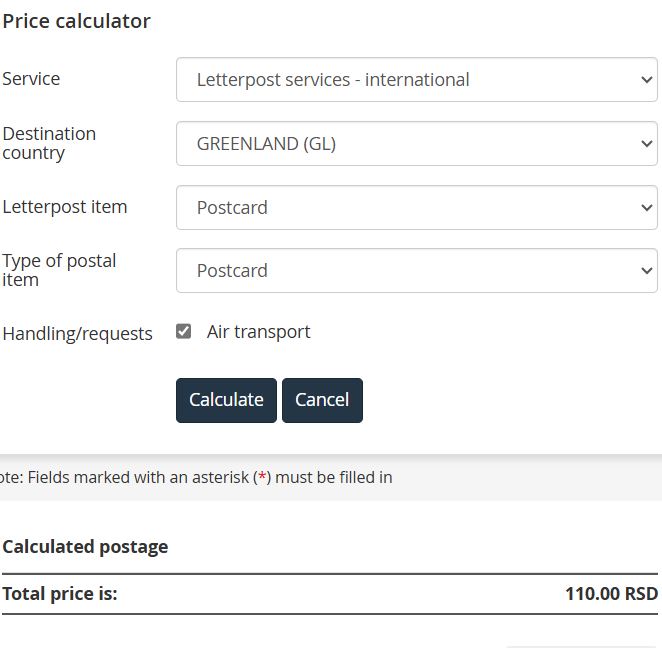The height and width of the screenshot is (648, 662).
Task: Click the Service field label
Action: (31, 79)
